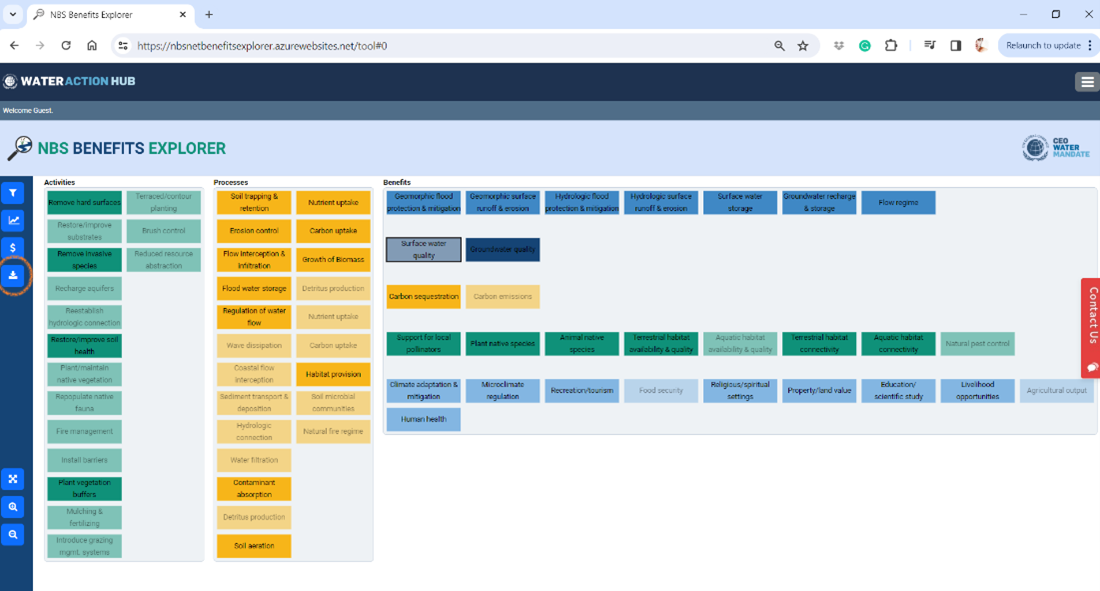
Task: Toggle the Install barriers activity
Action: click(x=84, y=460)
